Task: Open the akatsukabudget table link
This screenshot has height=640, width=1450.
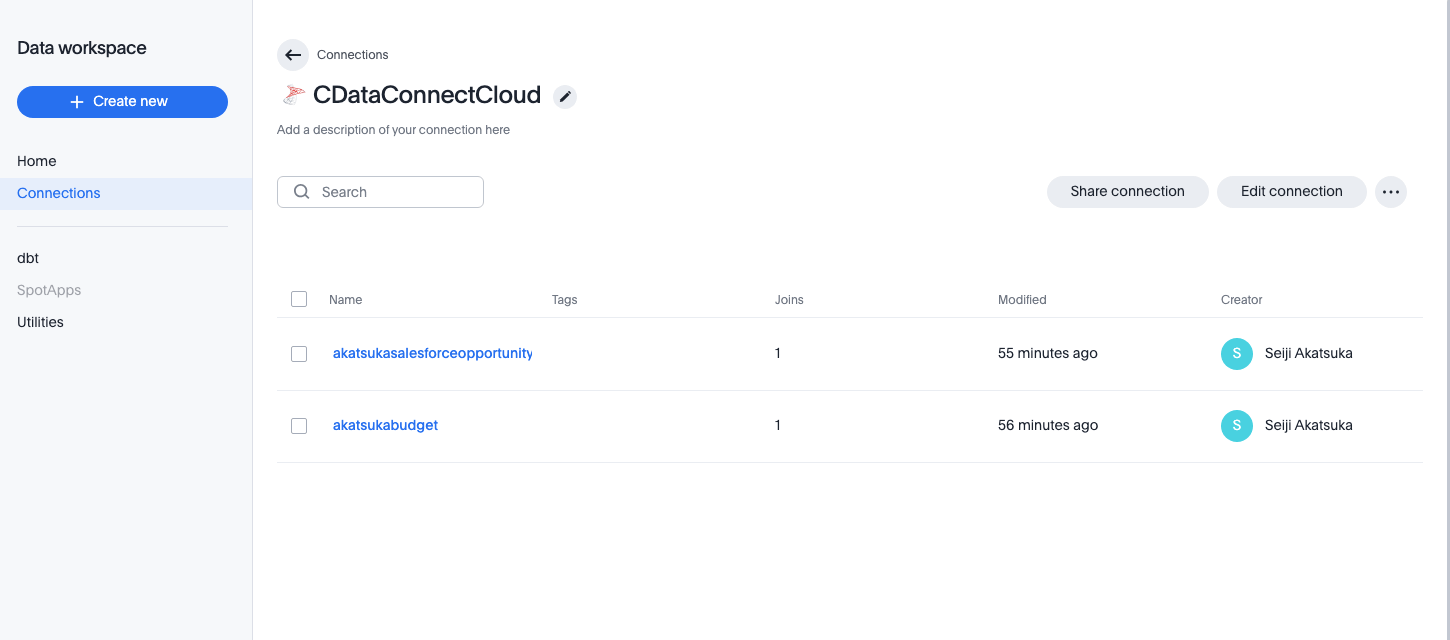Action: click(385, 425)
